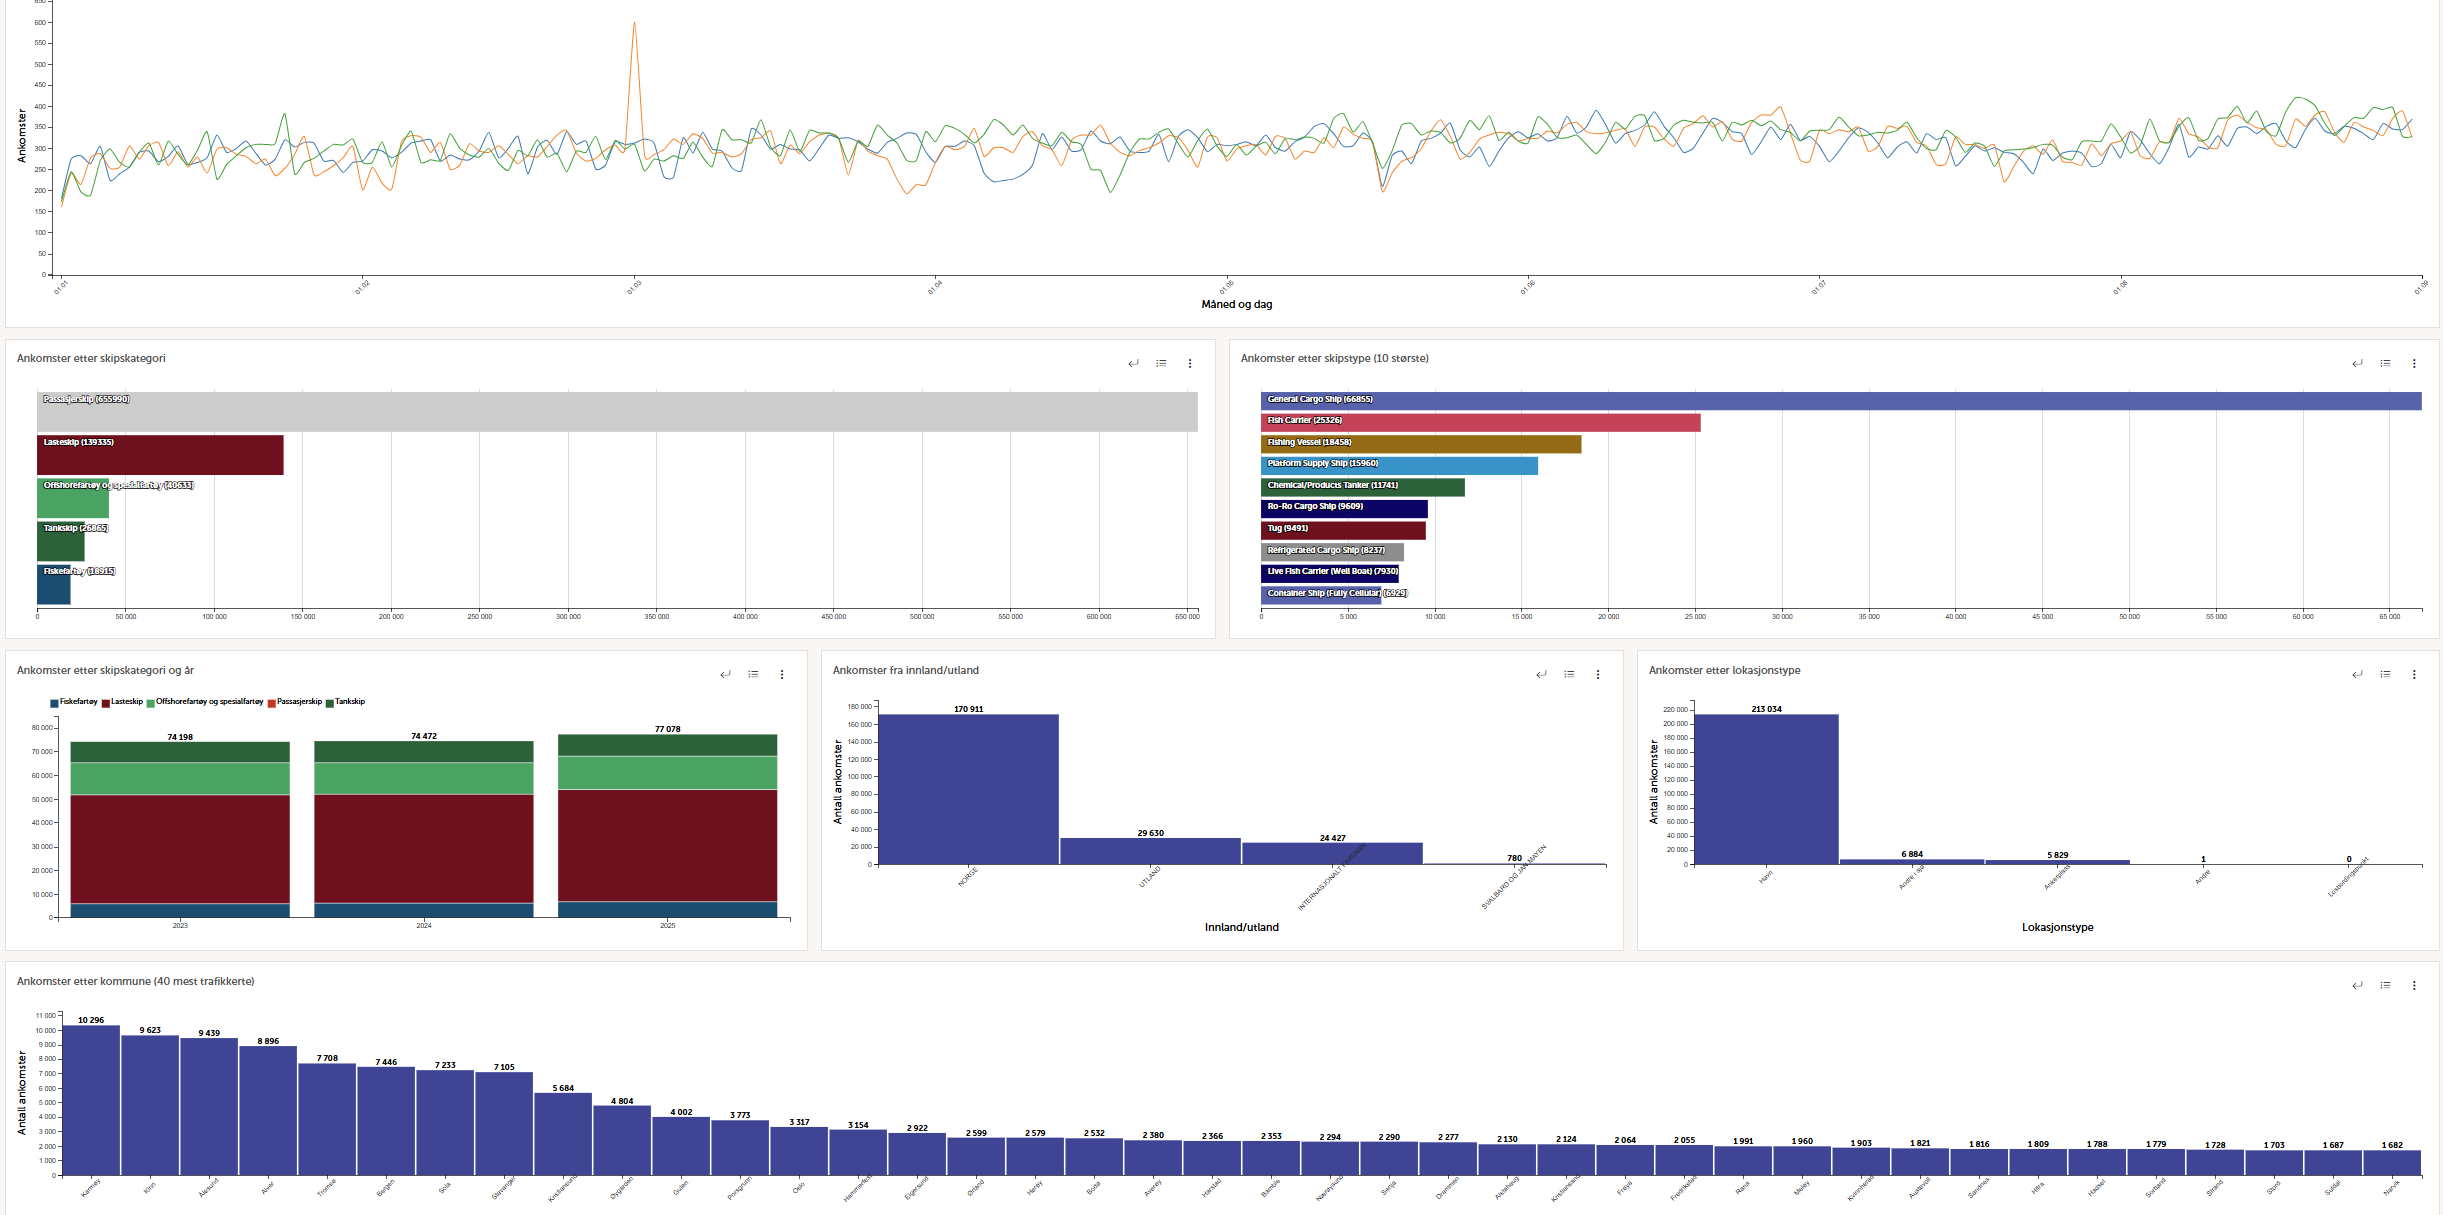This screenshot has width=2443, height=1215.
Task: Open three-dot menu on skipstype chart
Action: [2414, 363]
